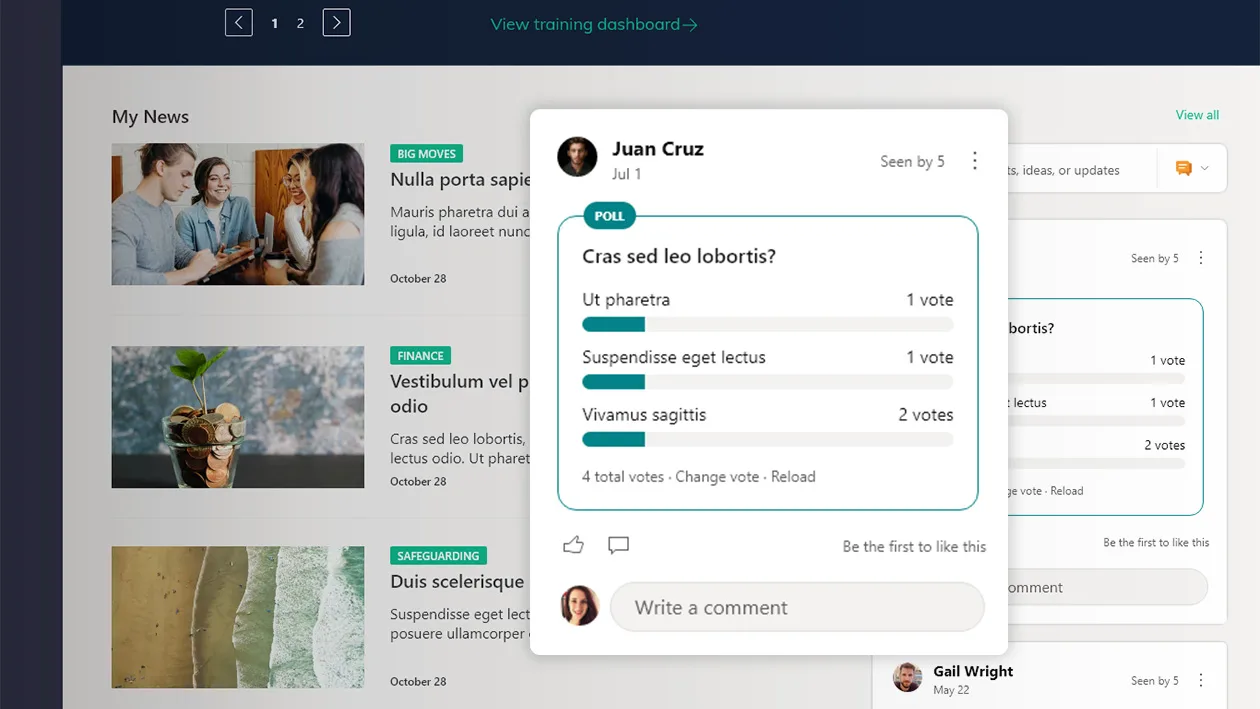Click the Write a comment field
Viewport: 1260px width, 709px height.
pos(797,607)
